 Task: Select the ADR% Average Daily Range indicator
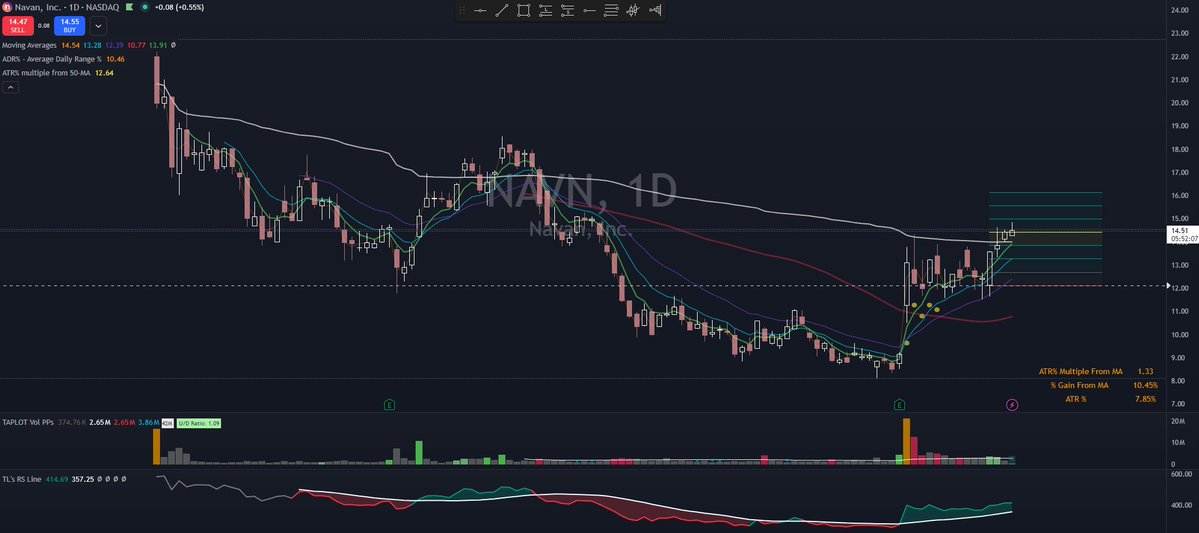52,59
